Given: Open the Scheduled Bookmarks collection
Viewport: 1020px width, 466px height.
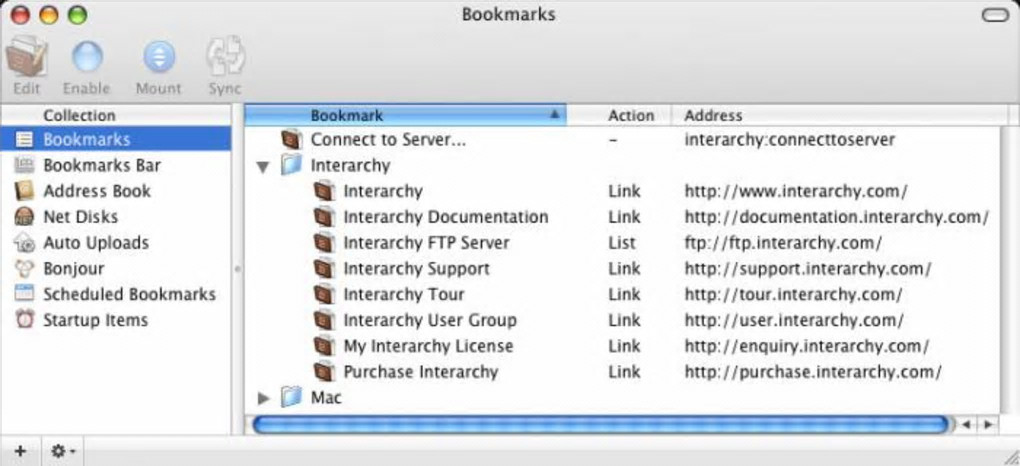Looking at the screenshot, I should 115,294.
